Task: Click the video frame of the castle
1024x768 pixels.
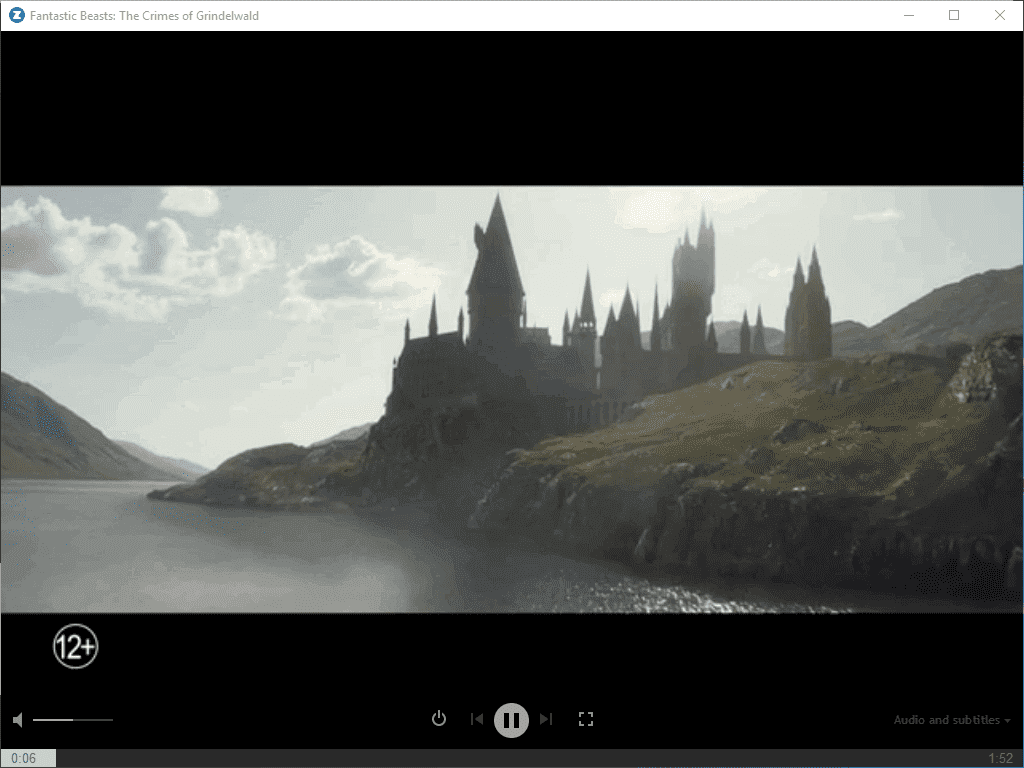Action: click(512, 400)
